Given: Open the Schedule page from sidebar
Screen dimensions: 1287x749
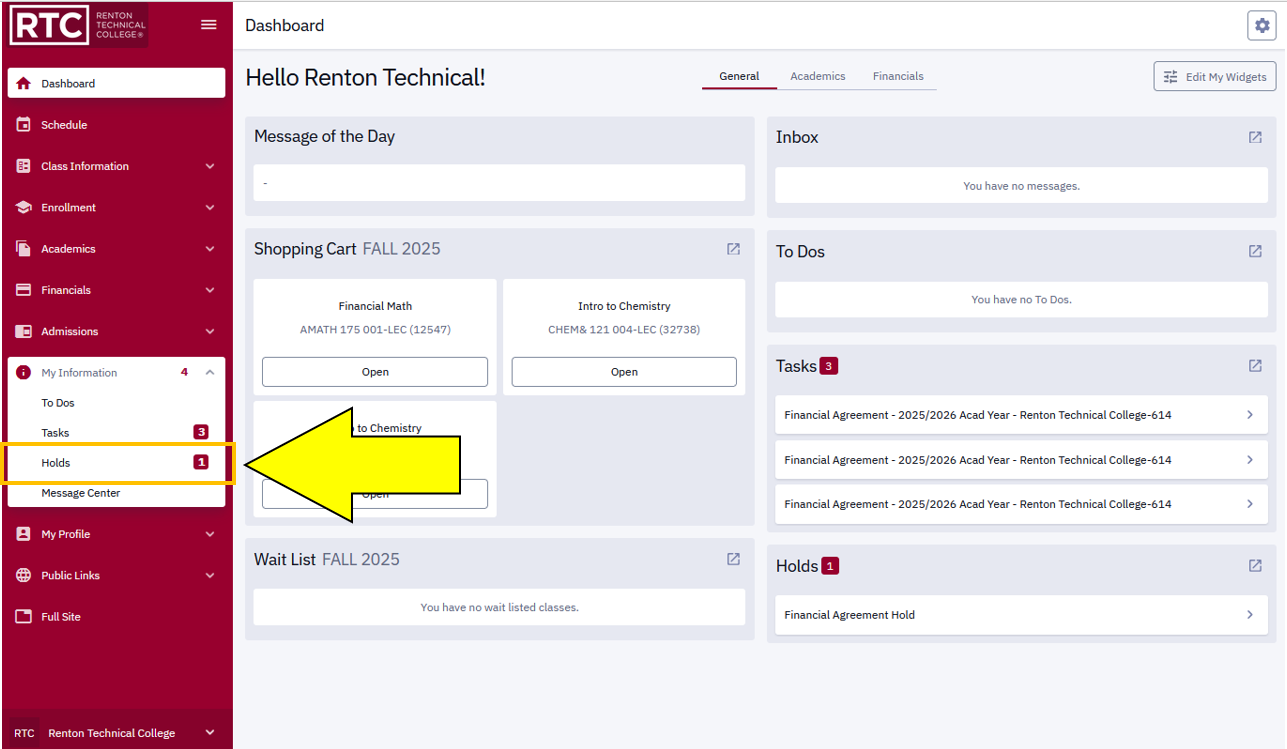Looking at the screenshot, I should (x=64, y=125).
